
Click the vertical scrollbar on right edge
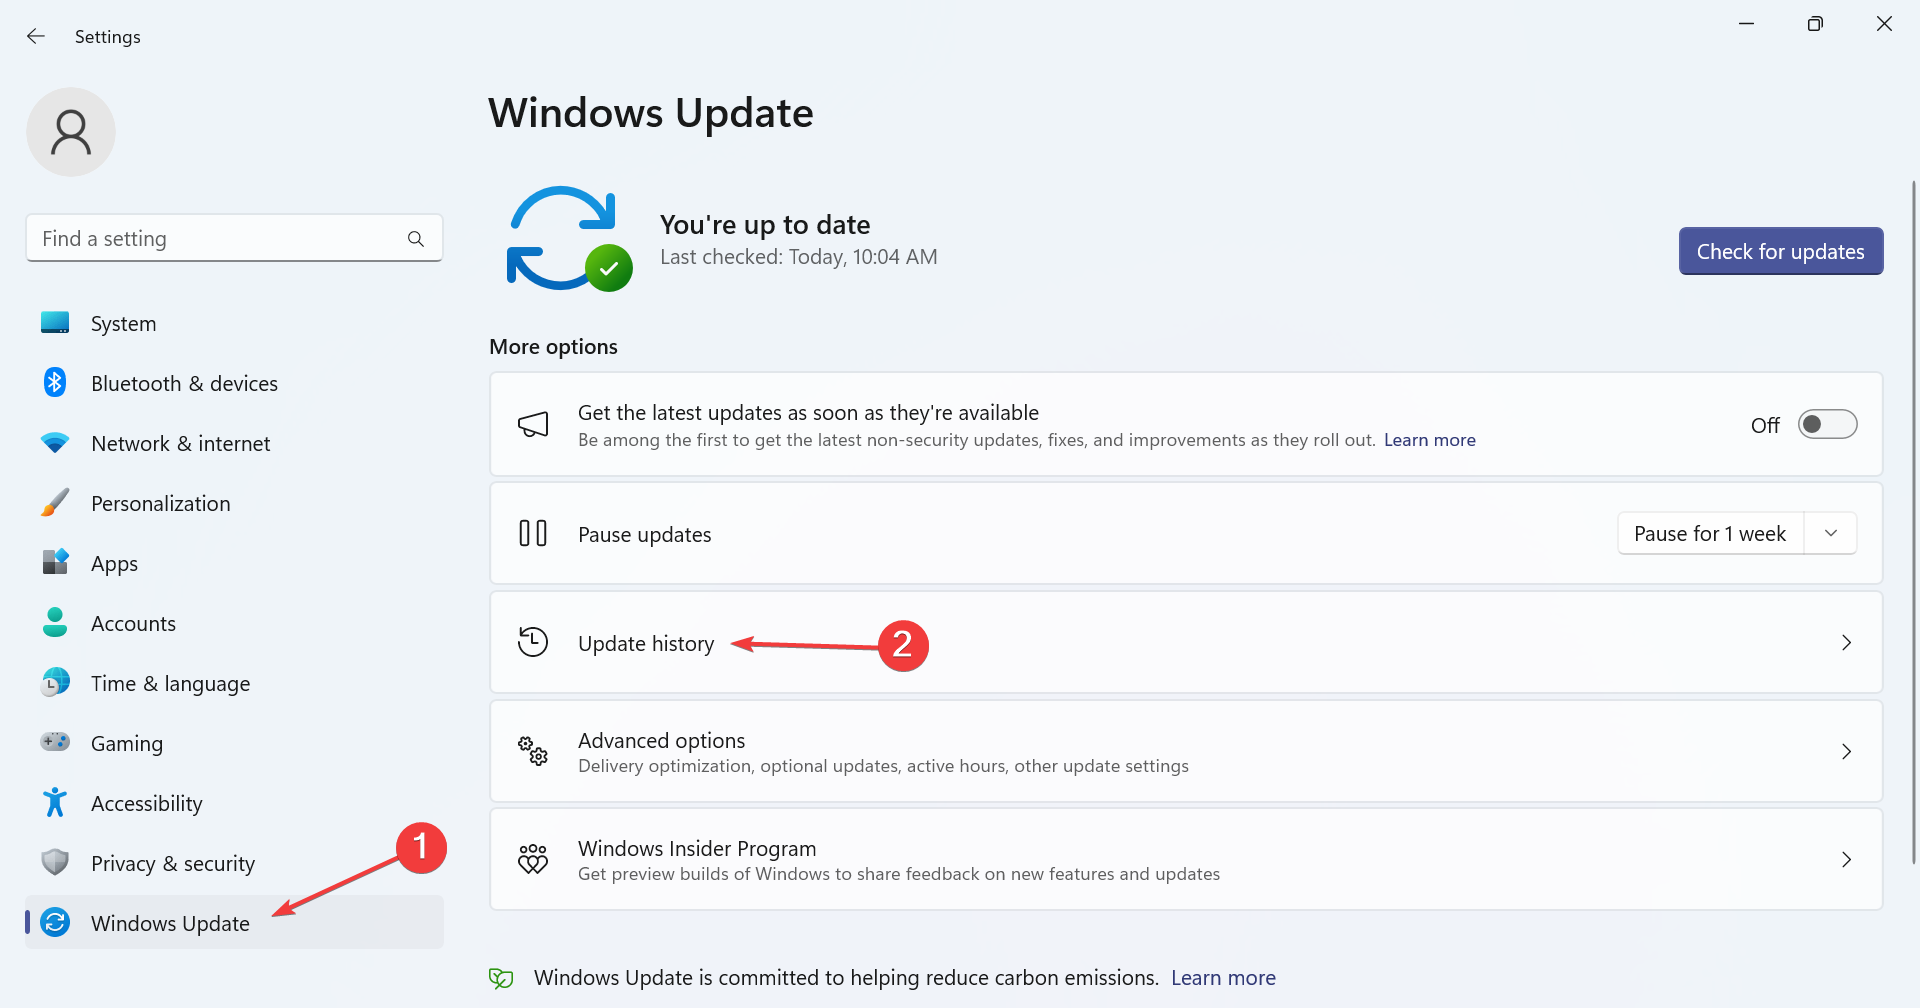pos(1913,520)
